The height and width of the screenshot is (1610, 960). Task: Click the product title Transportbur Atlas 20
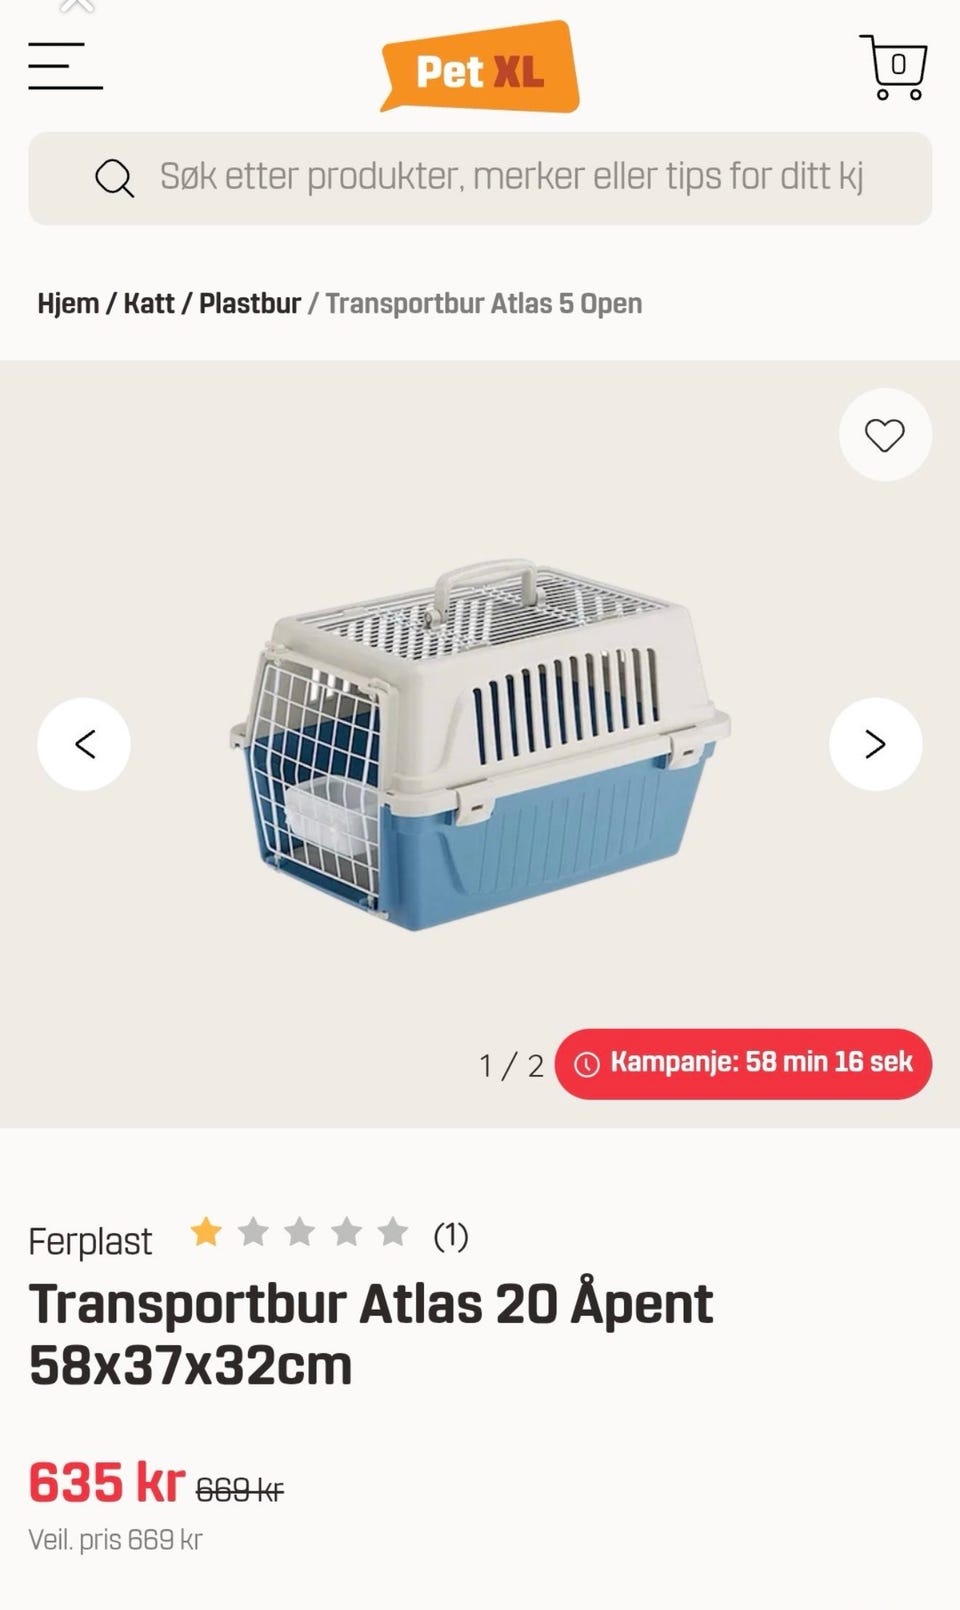[371, 1334]
